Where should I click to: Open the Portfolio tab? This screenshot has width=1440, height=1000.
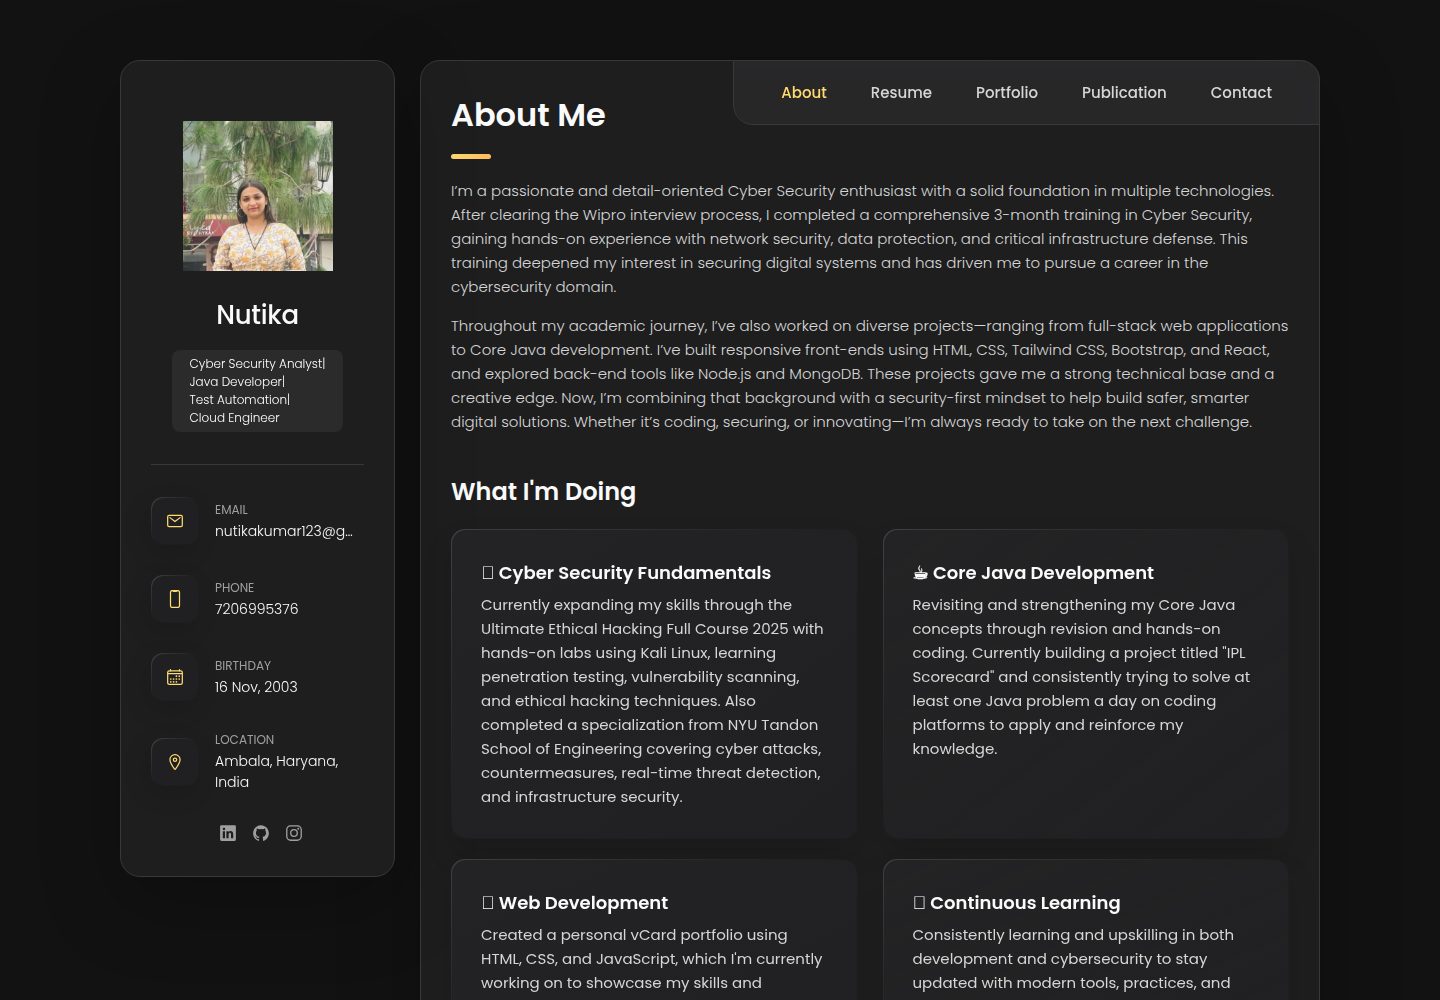1007,93
